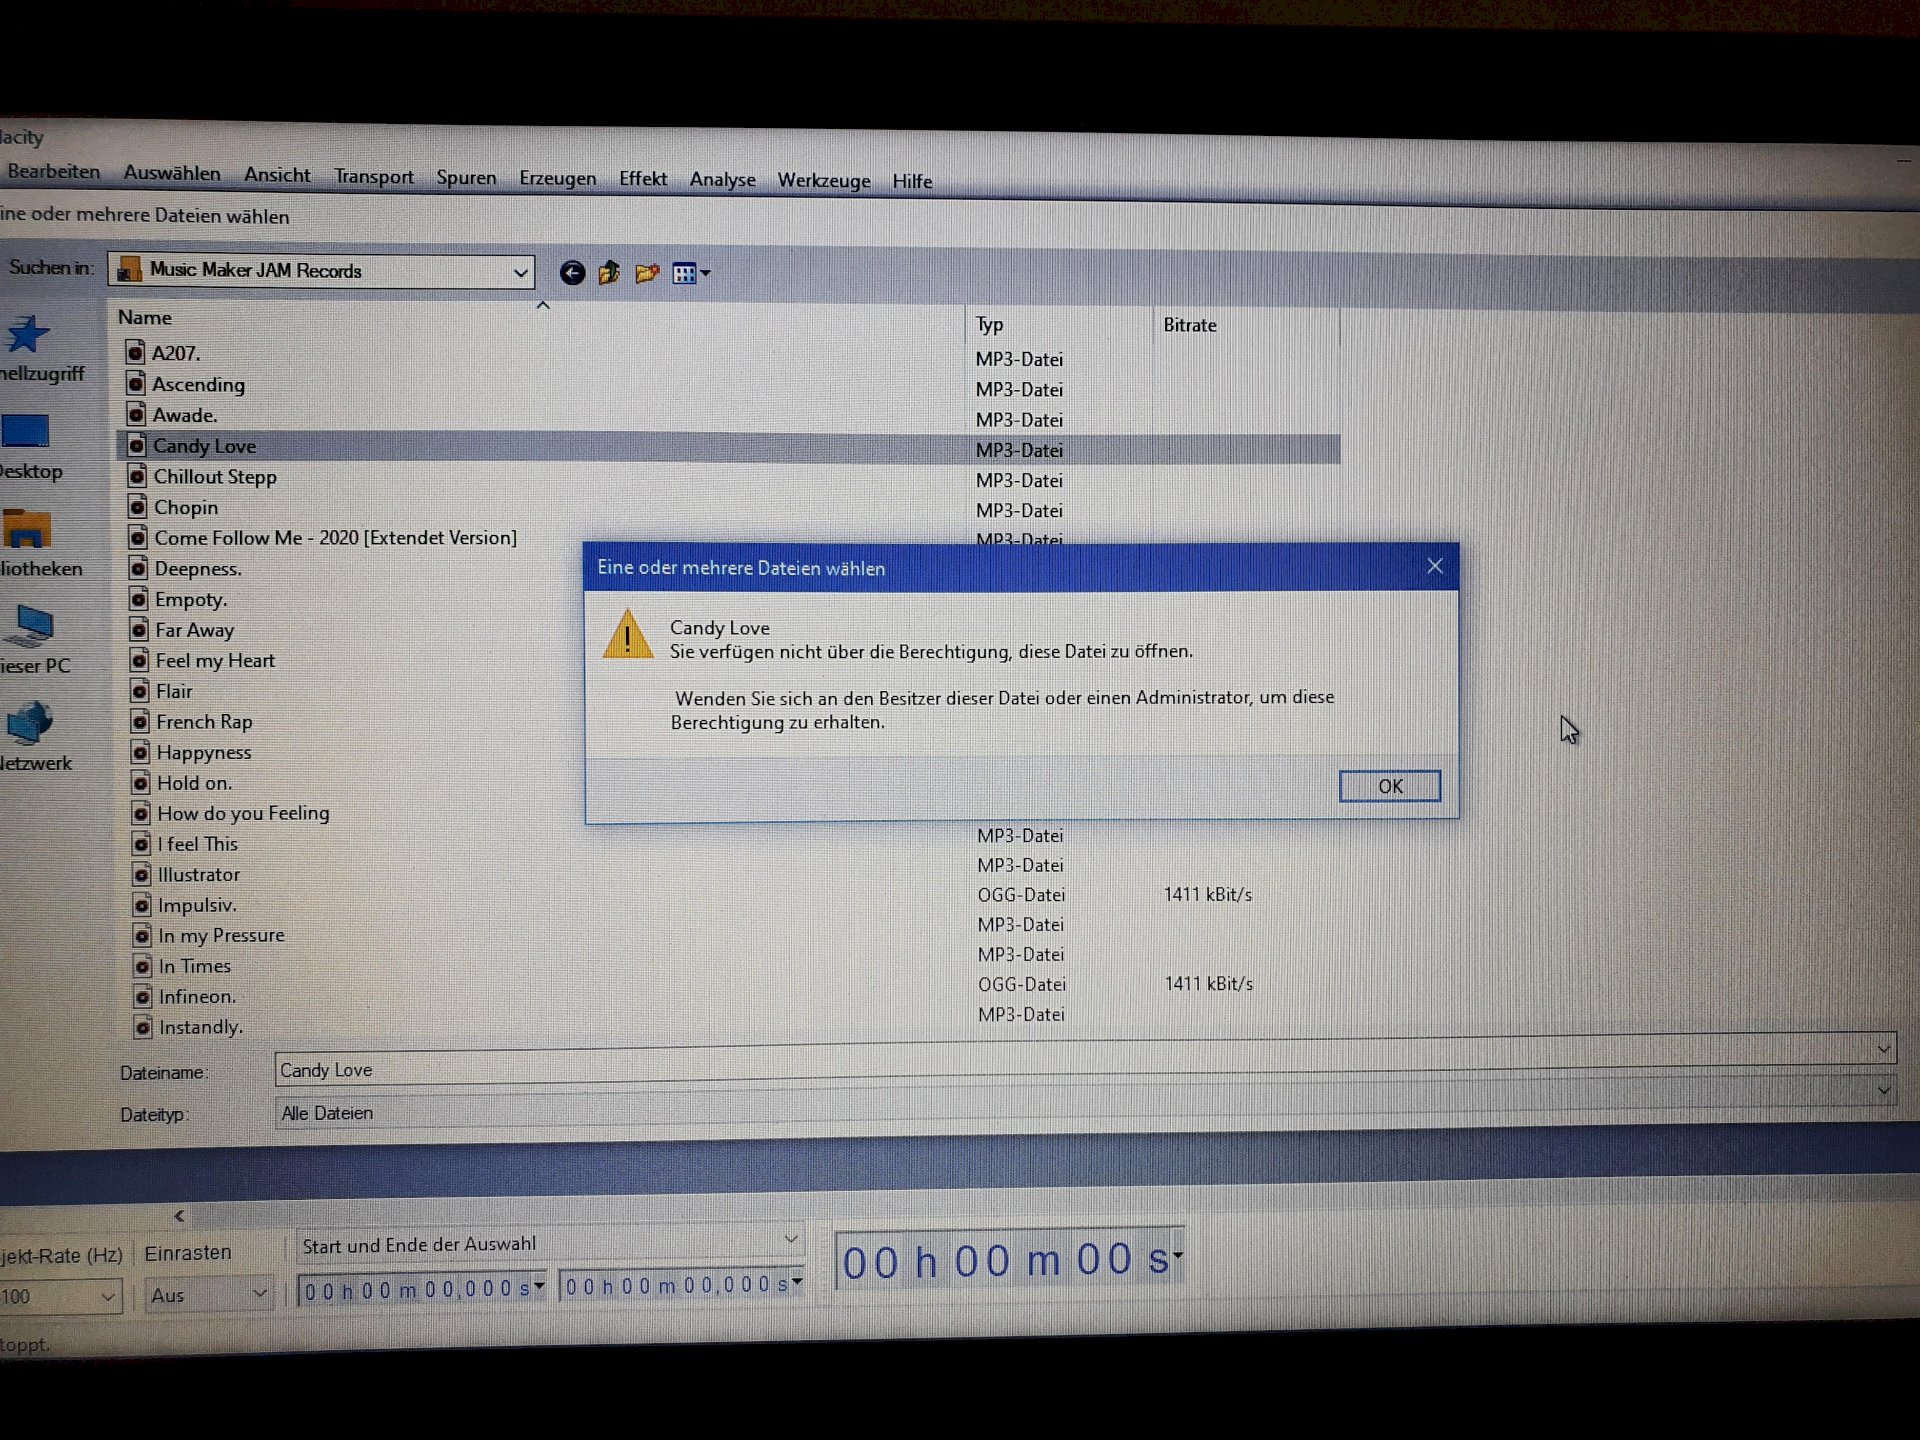Click the change view icon

click(x=688, y=272)
